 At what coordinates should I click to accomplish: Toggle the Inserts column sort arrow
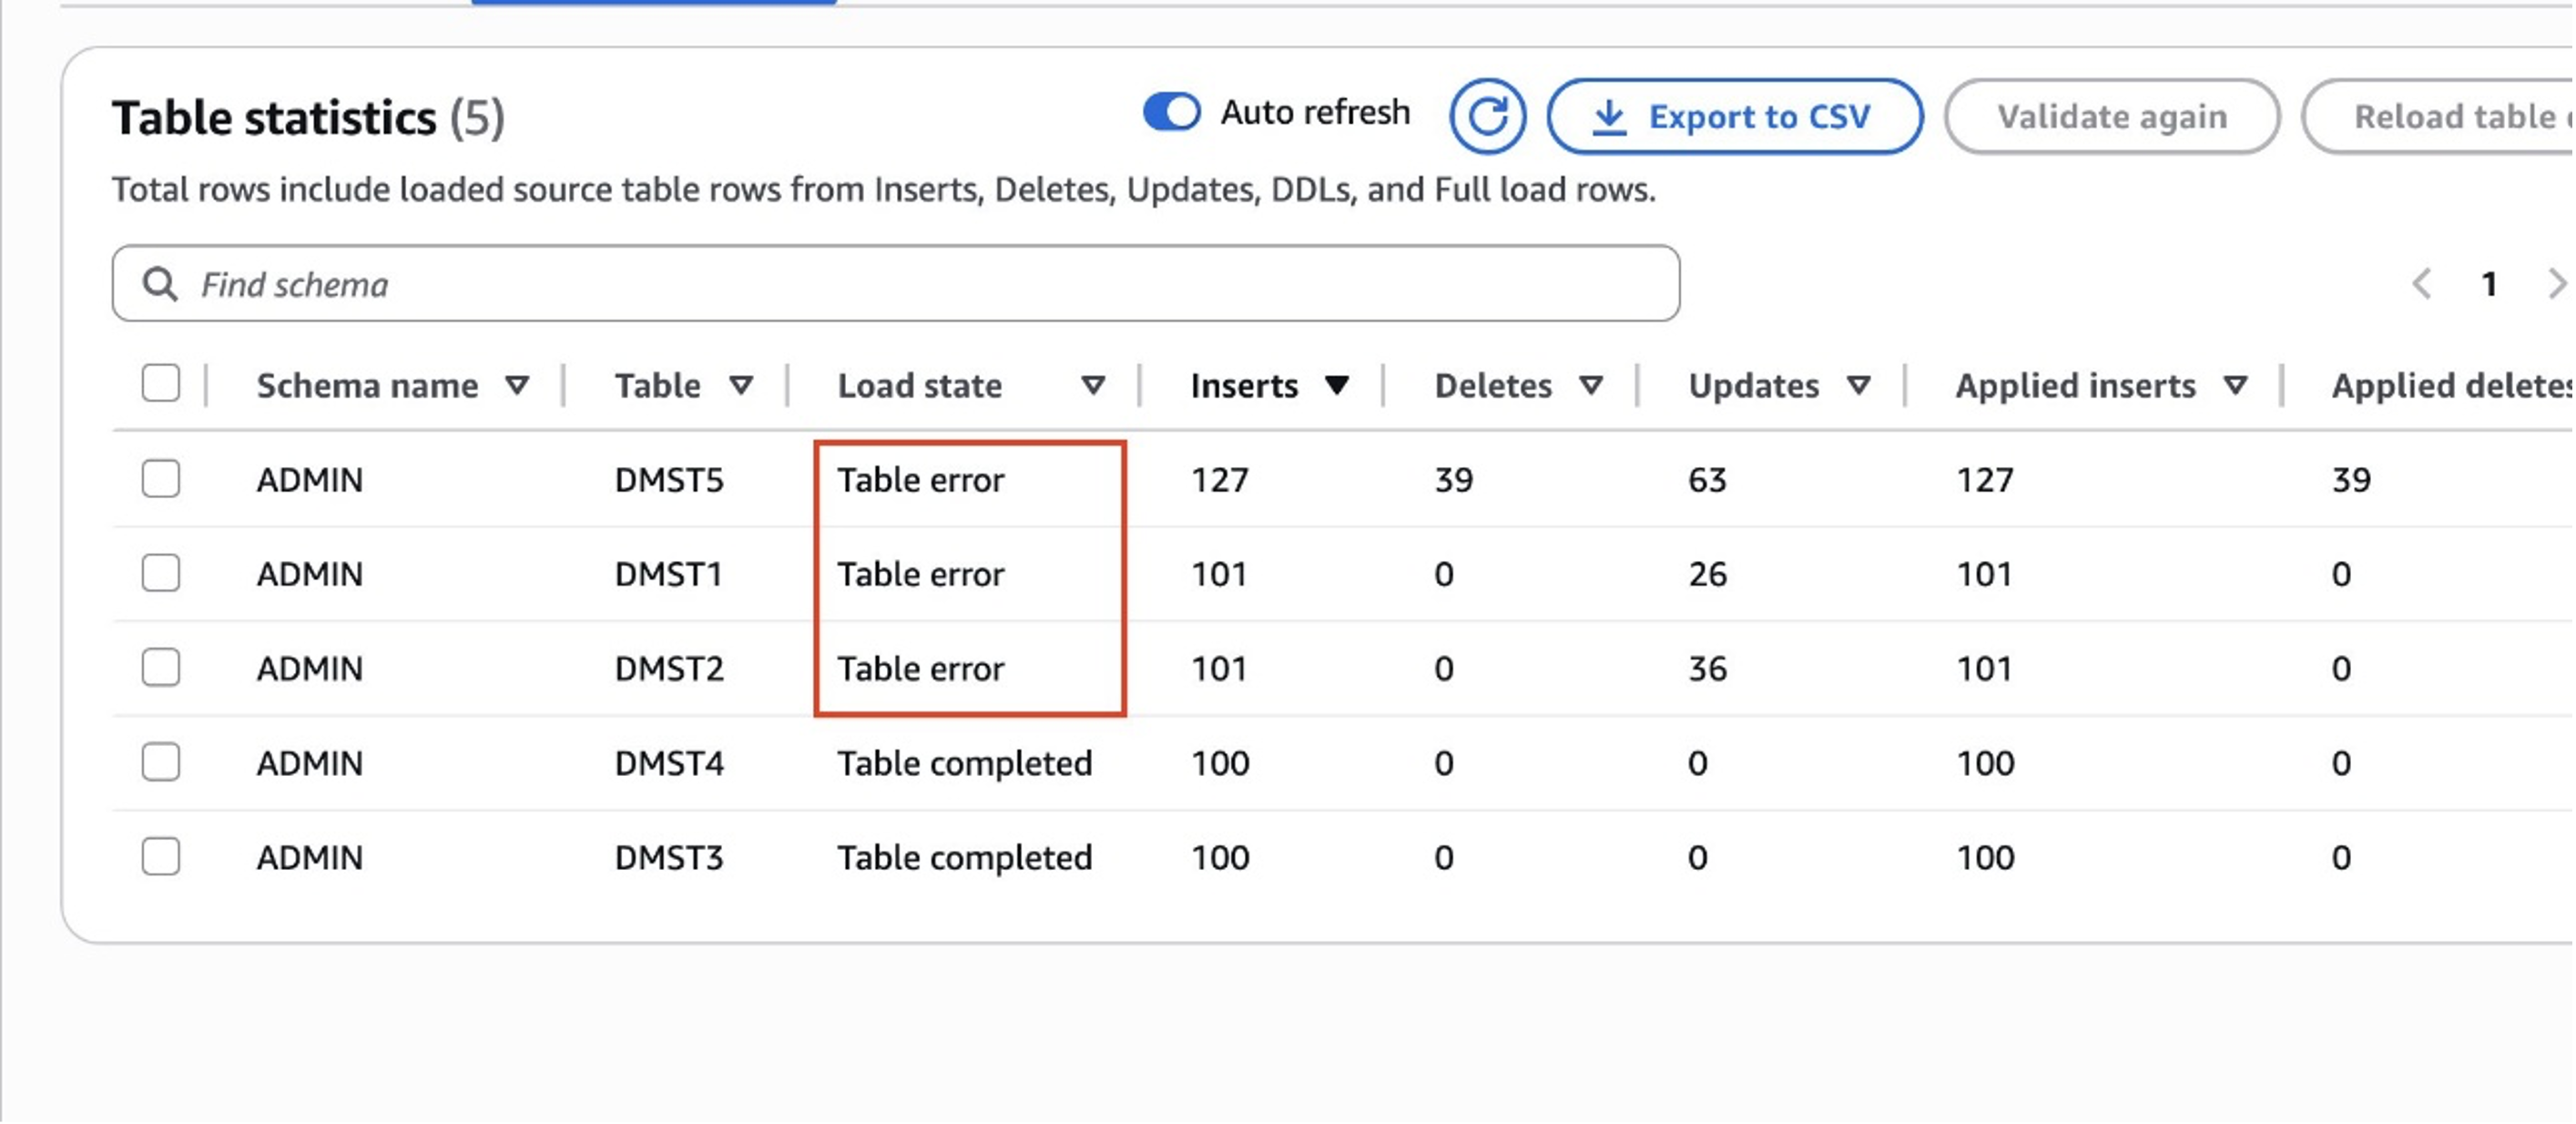(1337, 385)
